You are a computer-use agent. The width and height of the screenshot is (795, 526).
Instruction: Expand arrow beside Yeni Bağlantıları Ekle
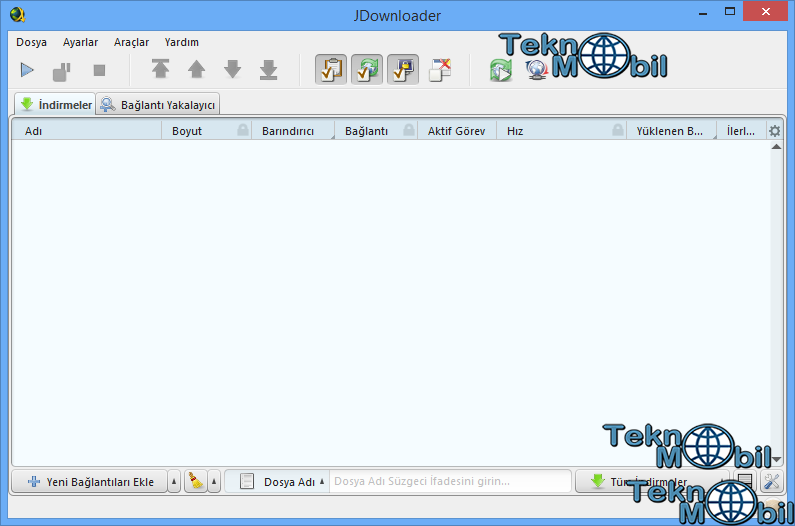[174, 481]
